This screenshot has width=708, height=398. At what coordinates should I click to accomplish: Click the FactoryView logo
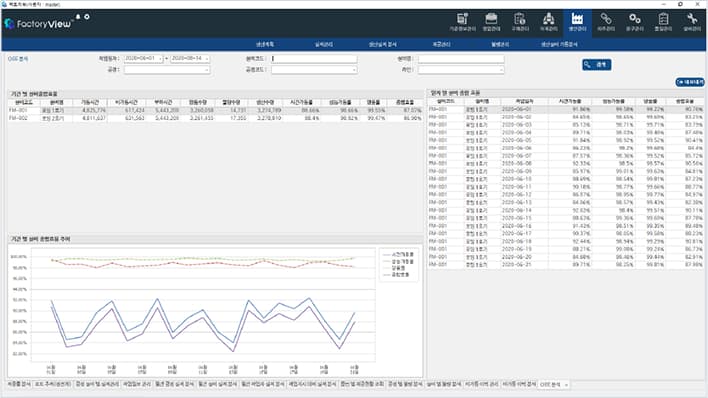[x=38, y=23]
